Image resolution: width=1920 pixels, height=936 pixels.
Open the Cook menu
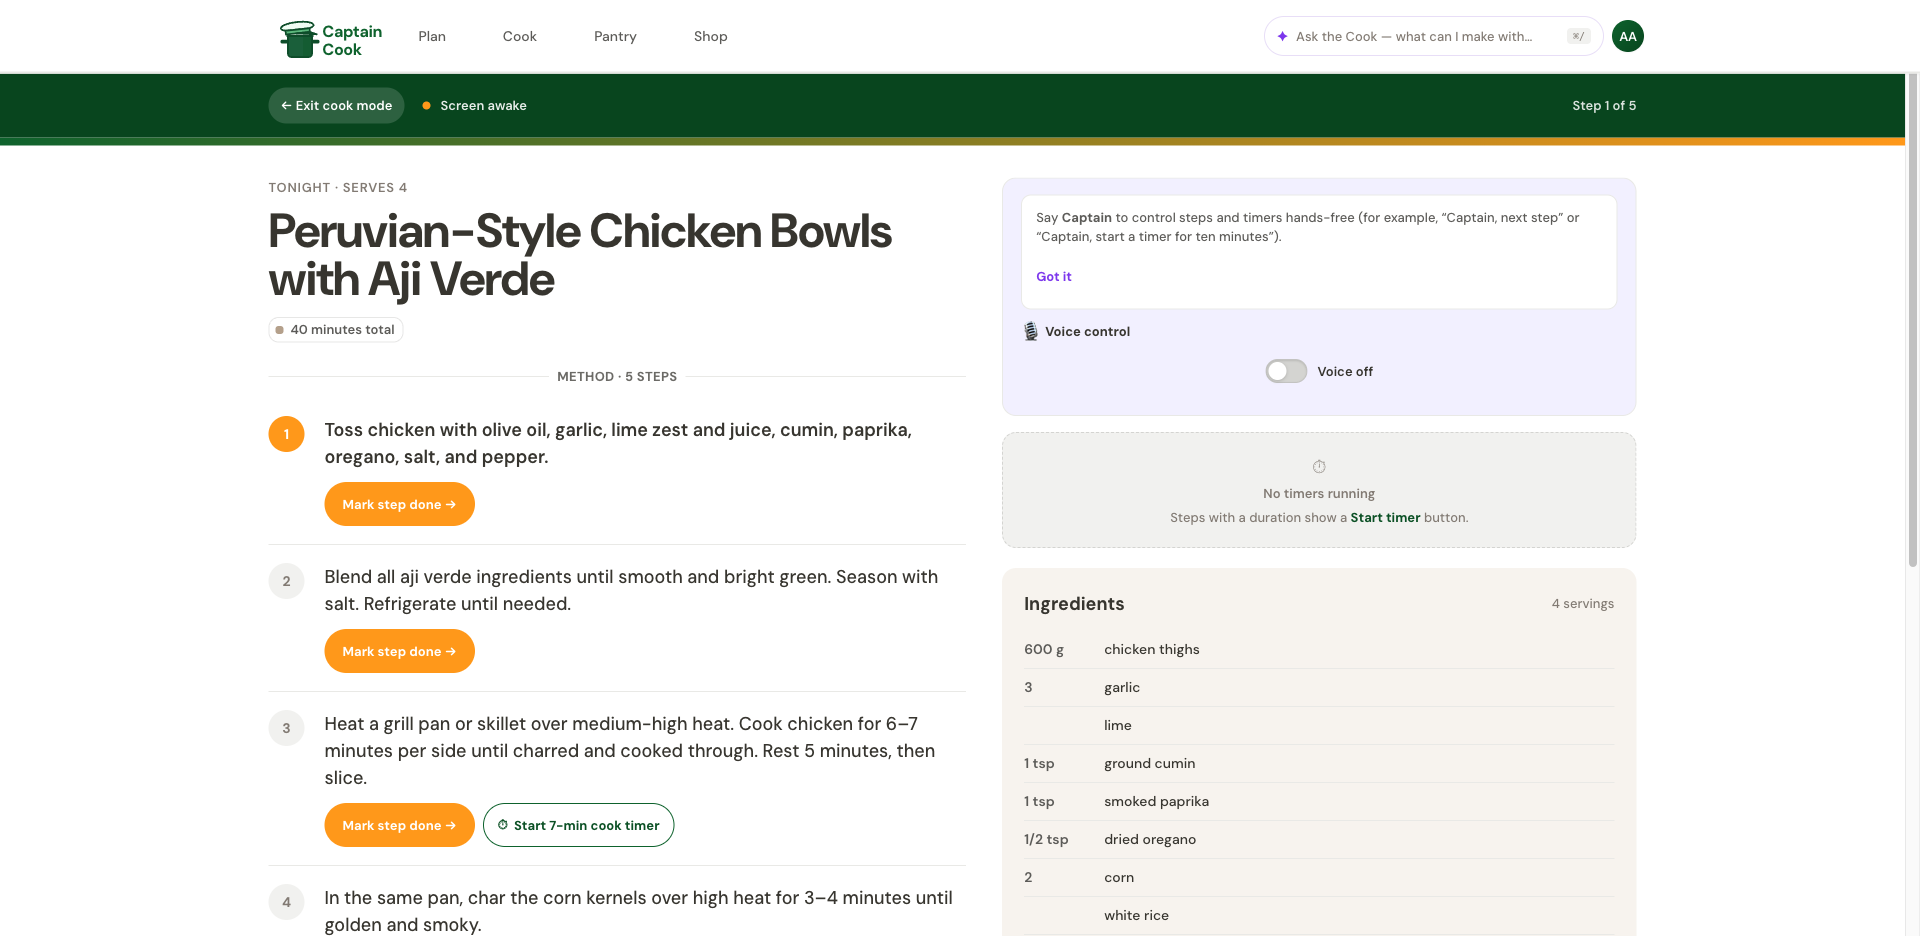(x=519, y=36)
